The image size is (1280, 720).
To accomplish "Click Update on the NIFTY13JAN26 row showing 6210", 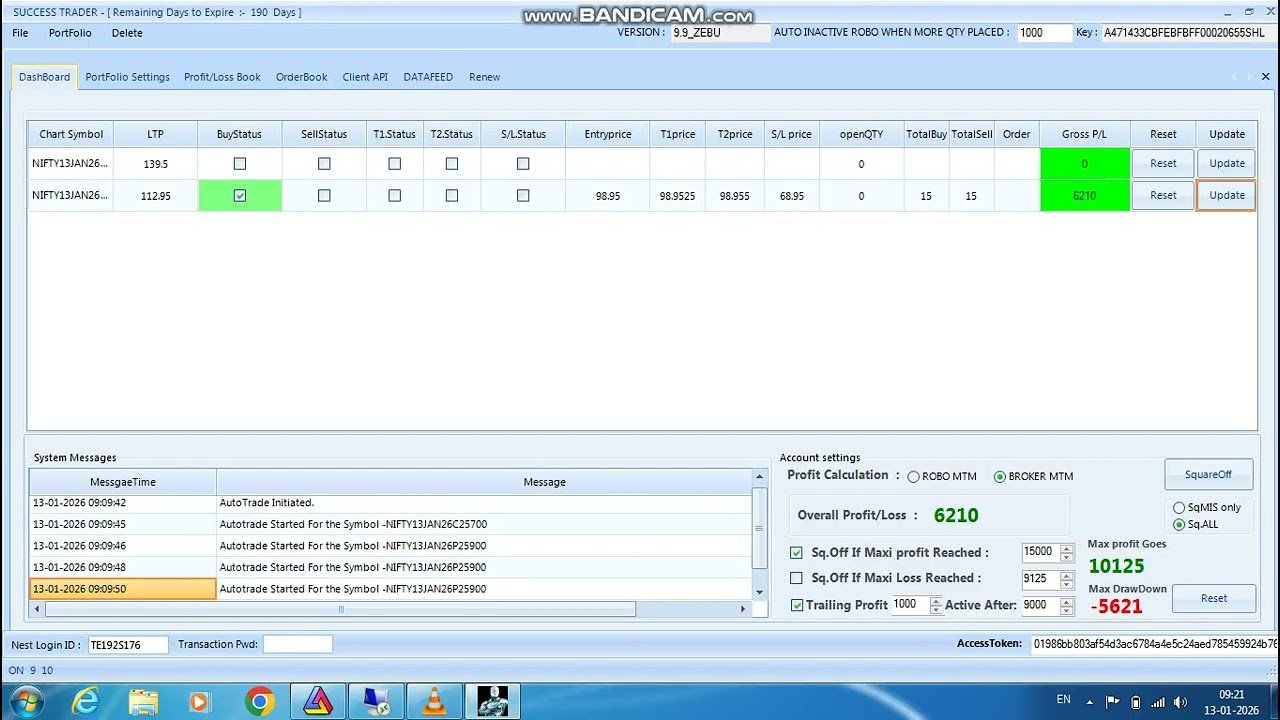I will coord(1226,195).
